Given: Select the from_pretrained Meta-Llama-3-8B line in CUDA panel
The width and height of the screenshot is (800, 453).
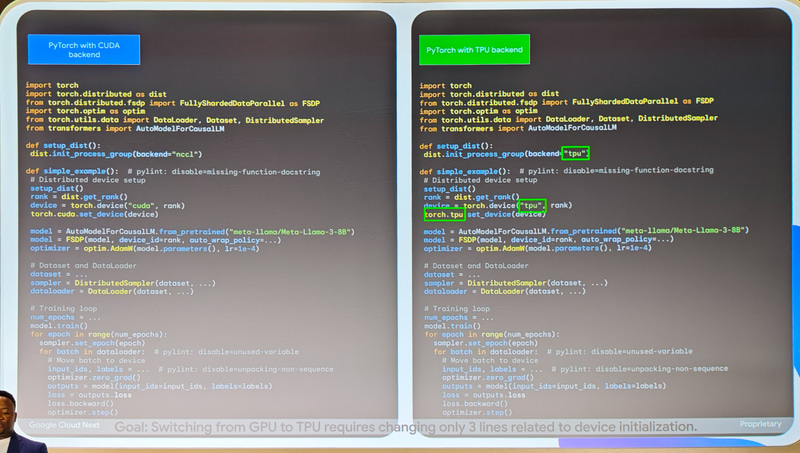Looking at the screenshot, I should 192,232.
